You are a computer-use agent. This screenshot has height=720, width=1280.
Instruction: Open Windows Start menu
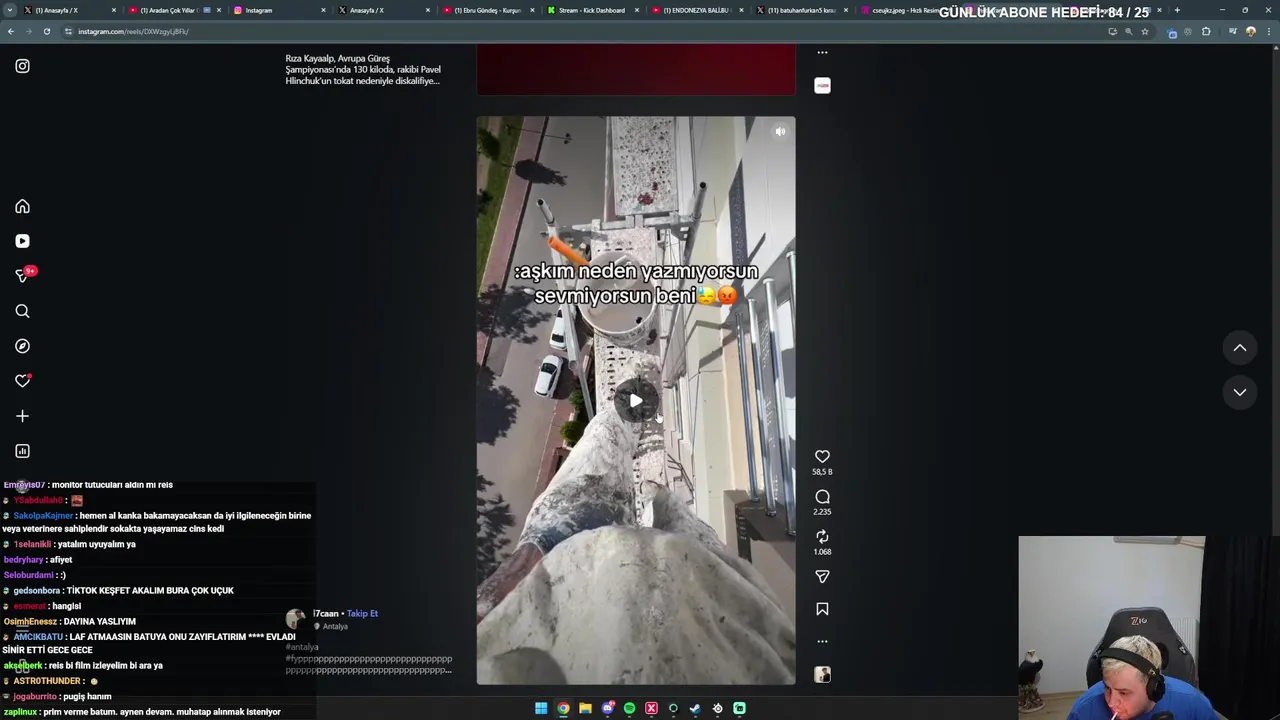541,708
